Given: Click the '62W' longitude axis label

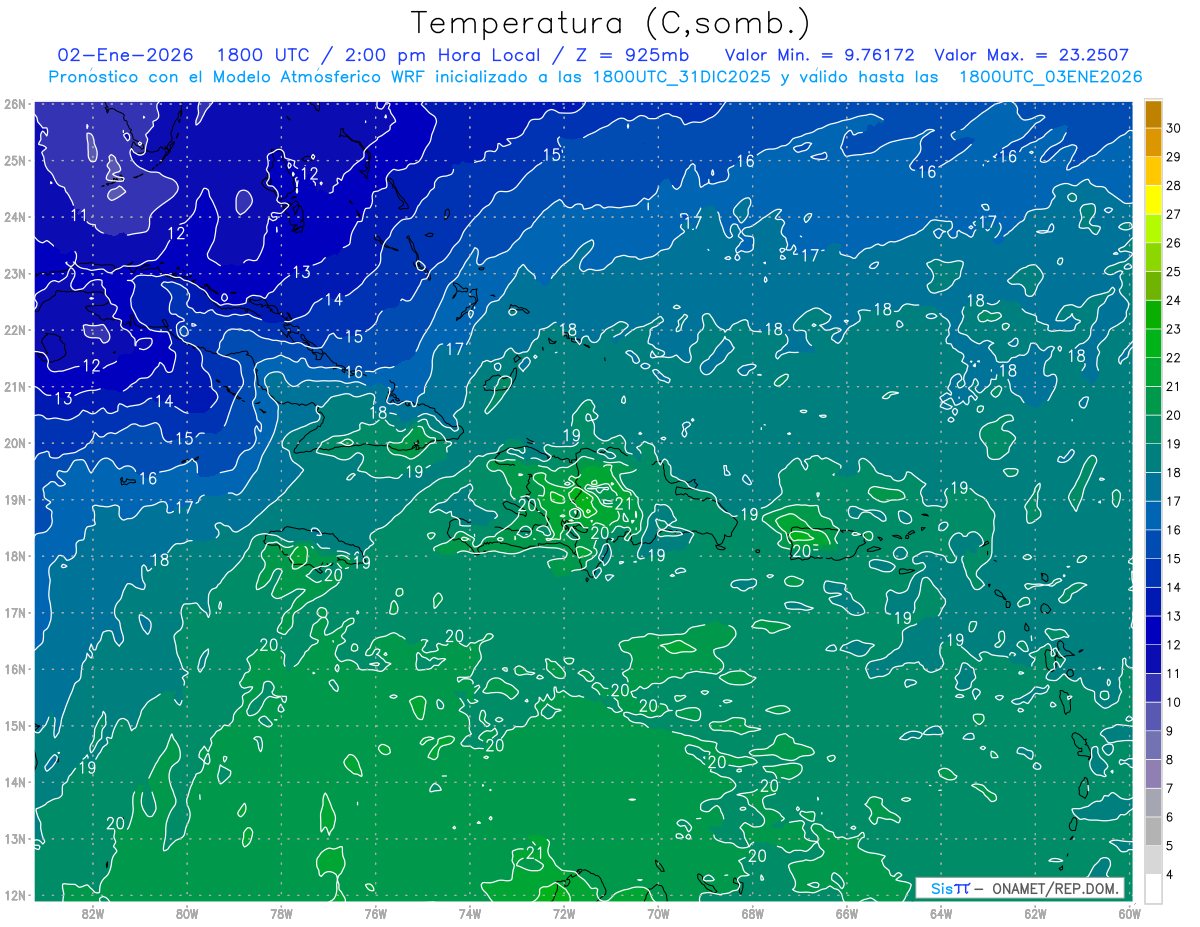Looking at the screenshot, I should [x=1034, y=912].
